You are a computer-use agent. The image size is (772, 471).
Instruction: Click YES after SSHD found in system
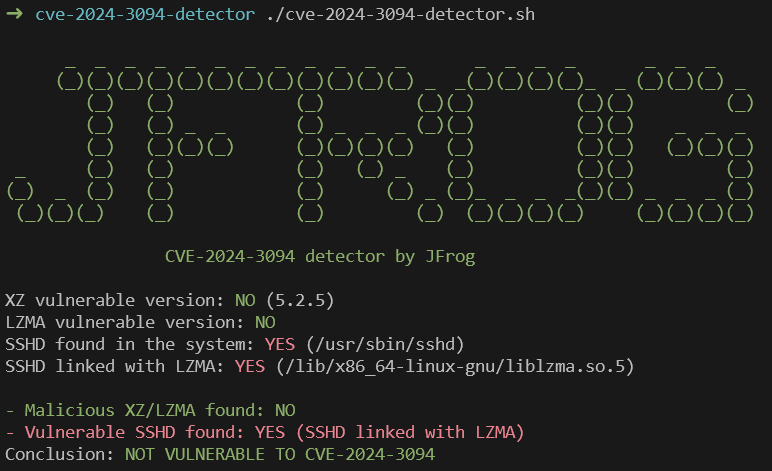click(280, 344)
